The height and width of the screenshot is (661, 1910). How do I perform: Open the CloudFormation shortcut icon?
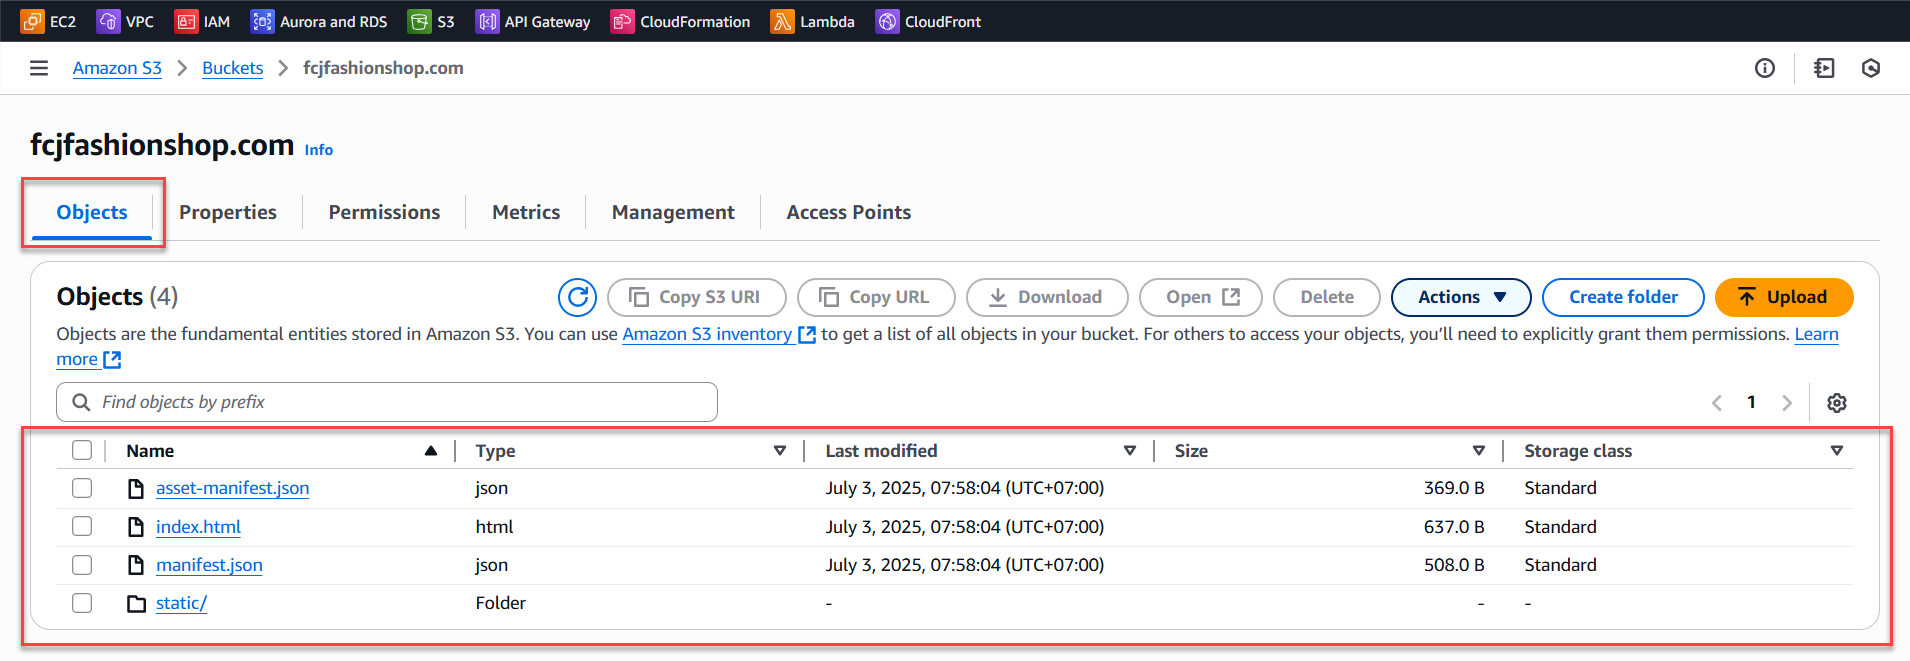pos(622,21)
